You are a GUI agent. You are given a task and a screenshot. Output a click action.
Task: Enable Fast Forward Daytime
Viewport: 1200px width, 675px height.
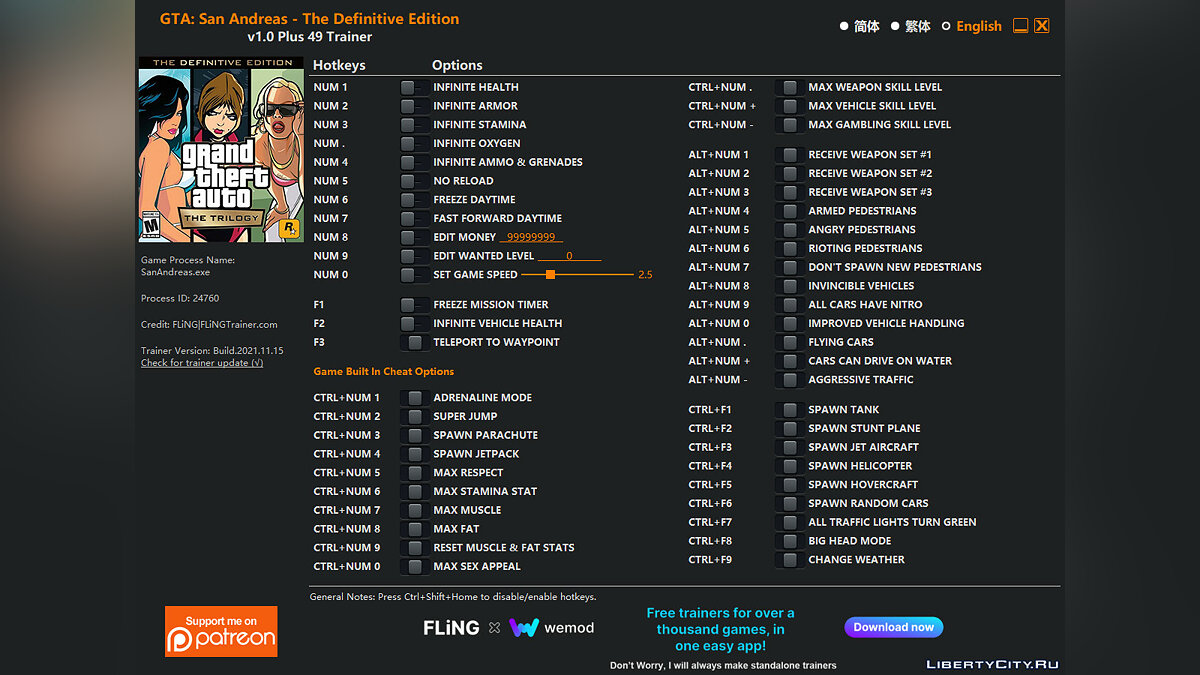click(414, 218)
